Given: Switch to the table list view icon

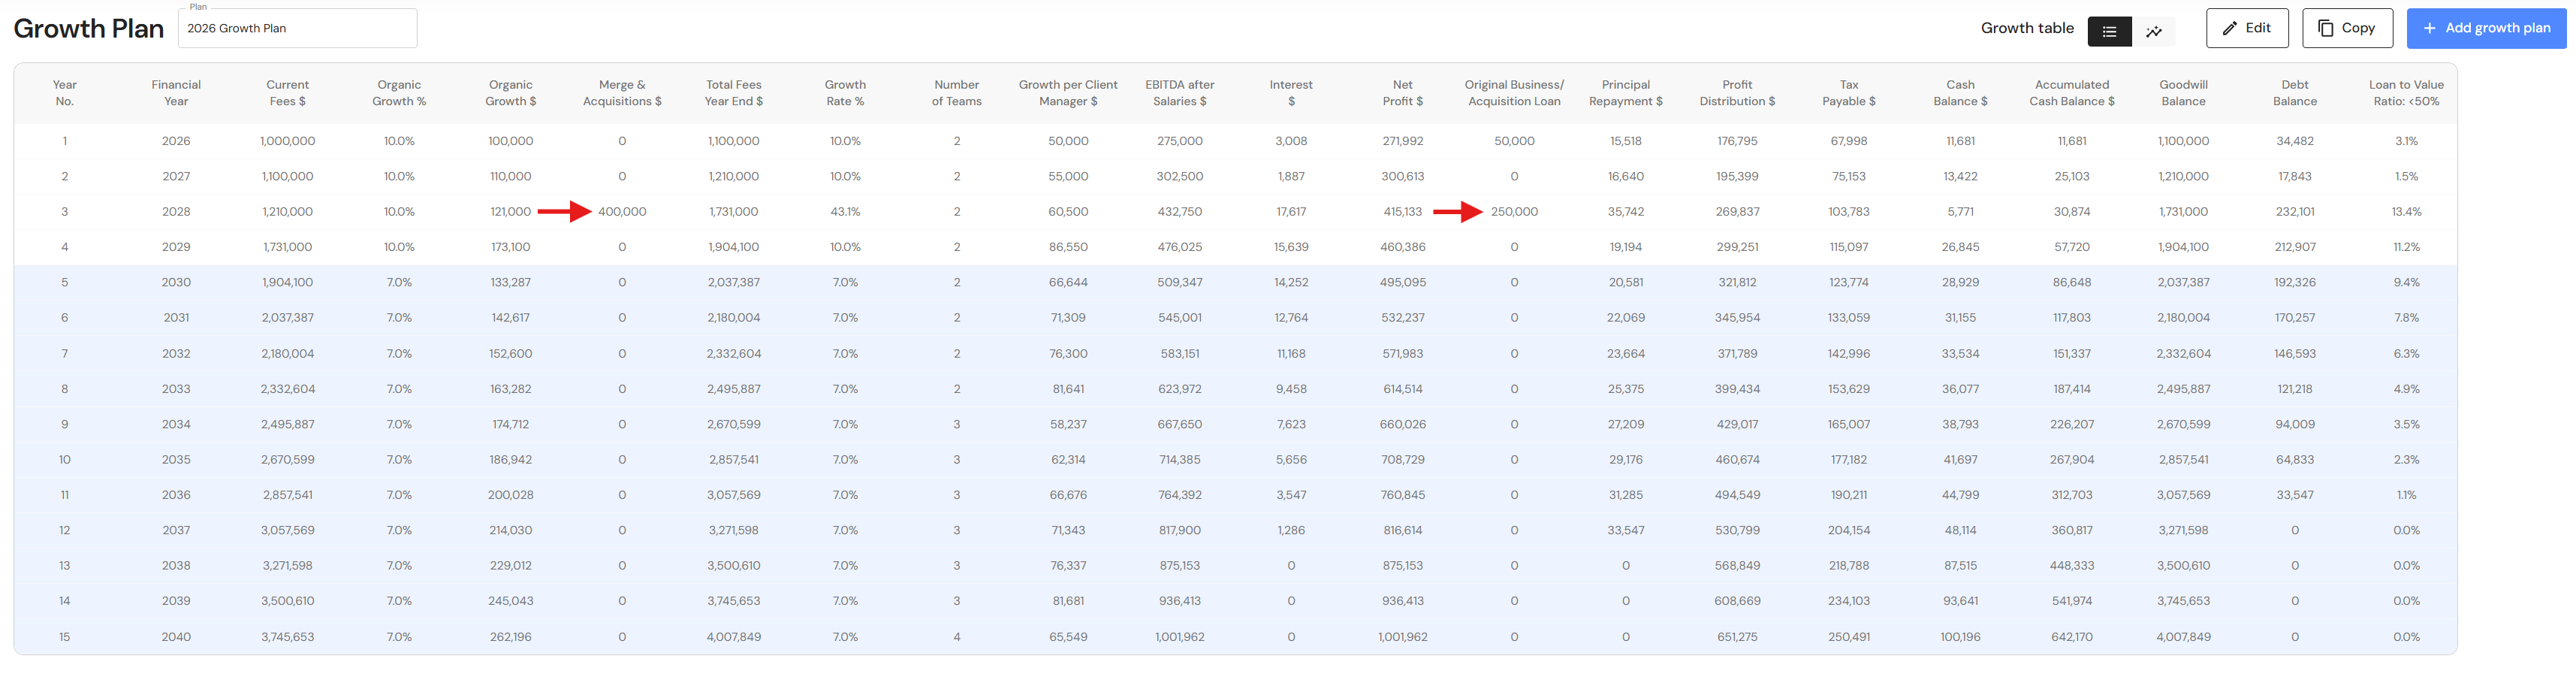Looking at the screenshot, I should point(2109,31).
